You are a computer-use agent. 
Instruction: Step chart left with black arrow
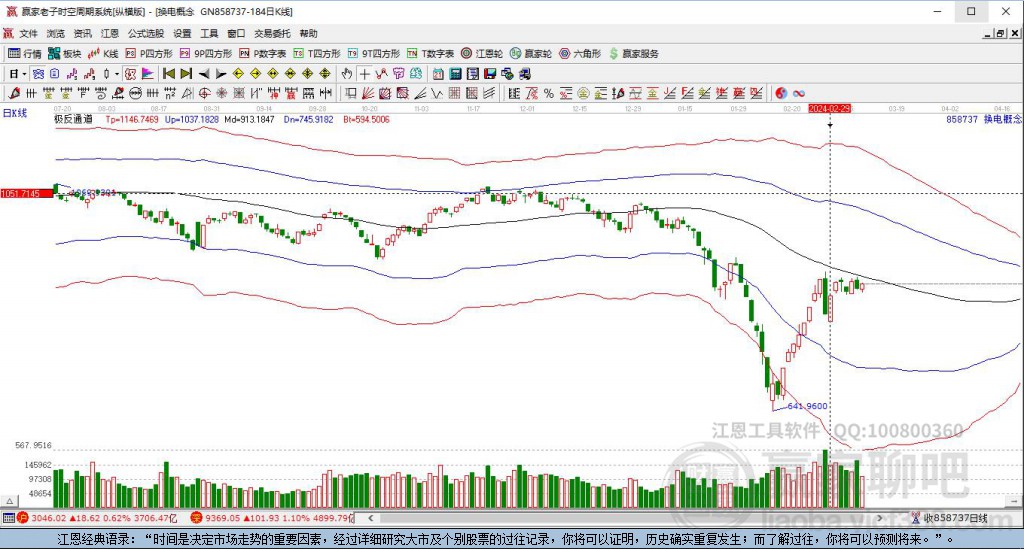pos(204,74)
